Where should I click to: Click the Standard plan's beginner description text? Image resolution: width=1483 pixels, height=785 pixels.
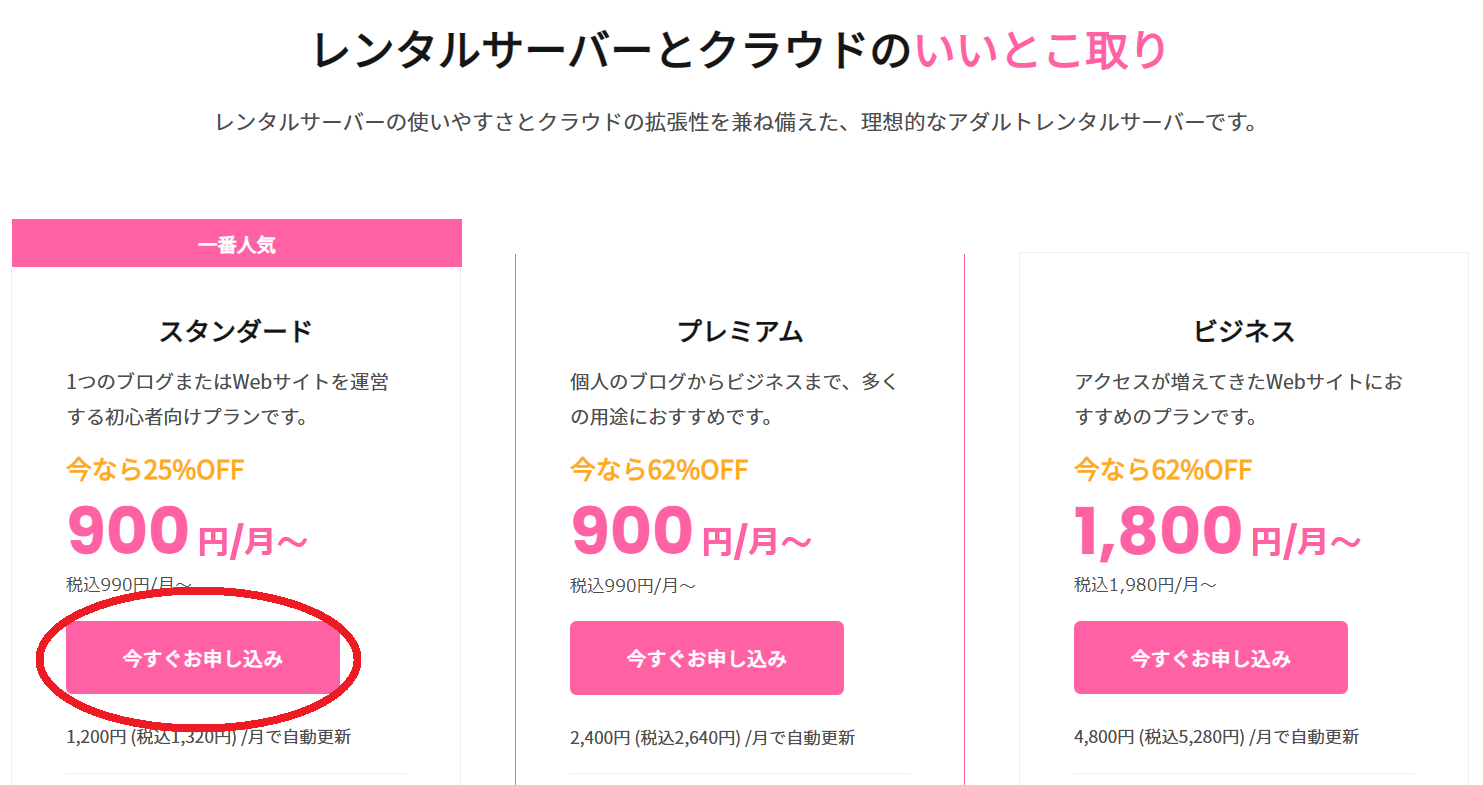click(x=227, y=399)
